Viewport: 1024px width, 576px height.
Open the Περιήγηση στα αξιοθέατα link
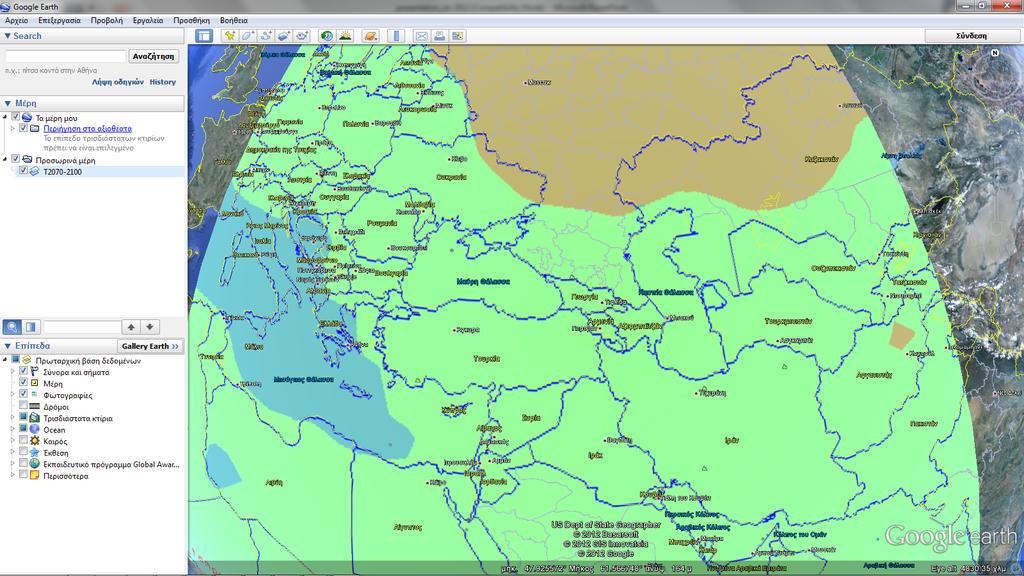pos(88,129)
